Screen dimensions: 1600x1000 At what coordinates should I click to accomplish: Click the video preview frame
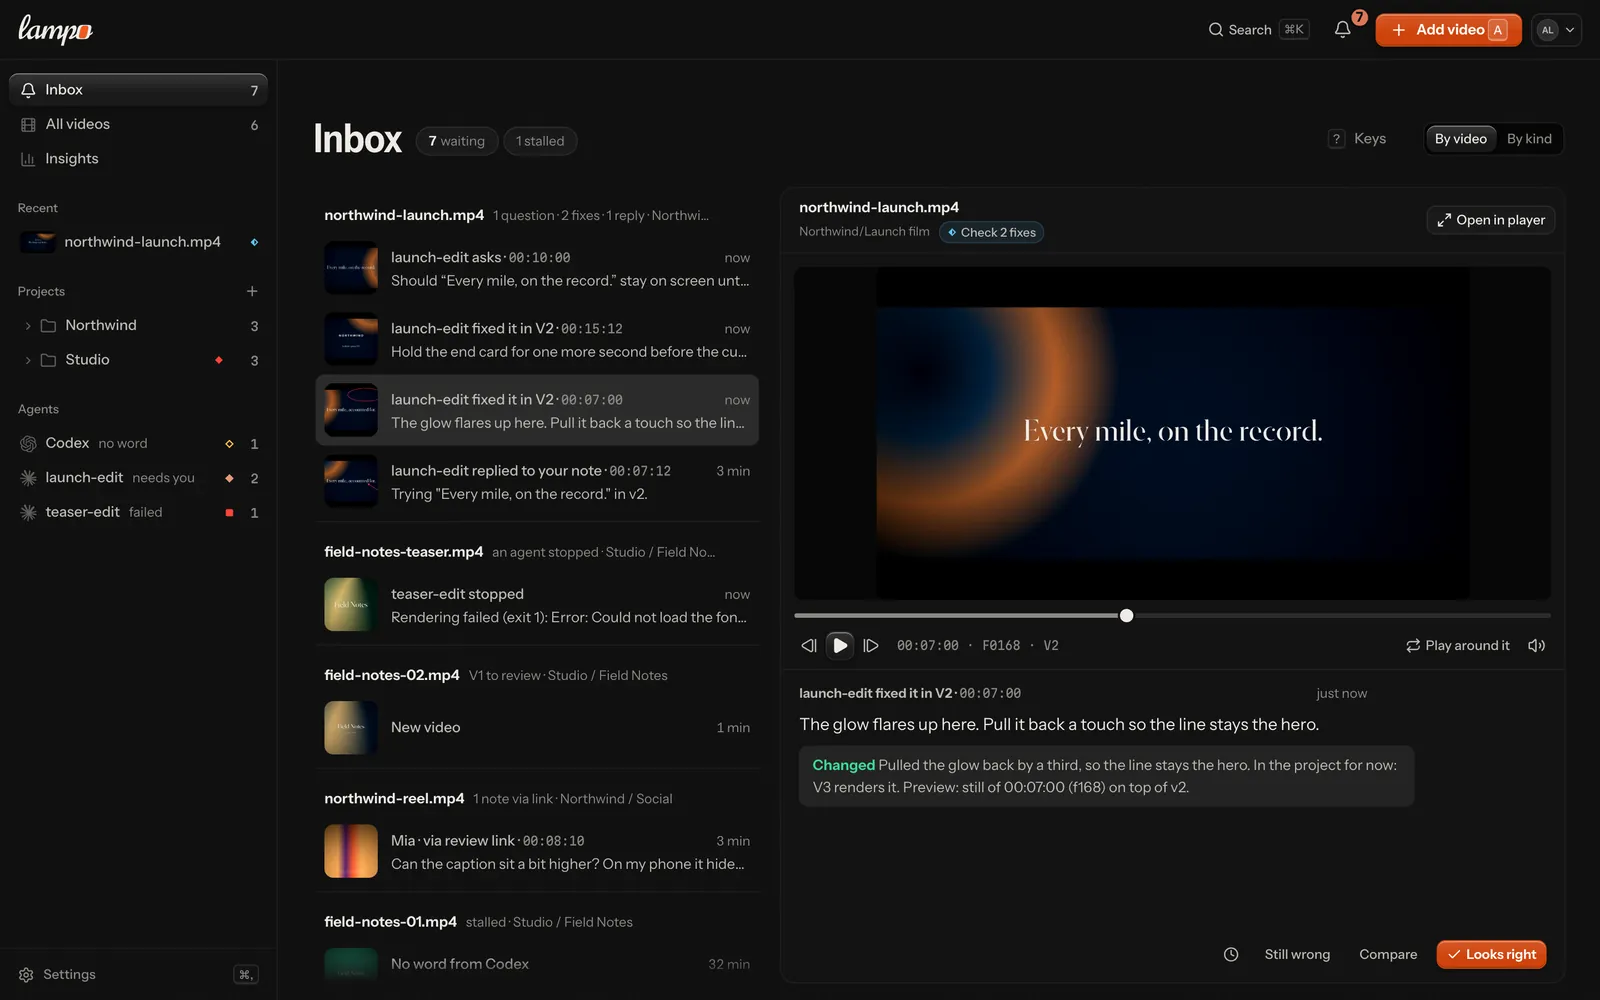[x=1172, y=433]
